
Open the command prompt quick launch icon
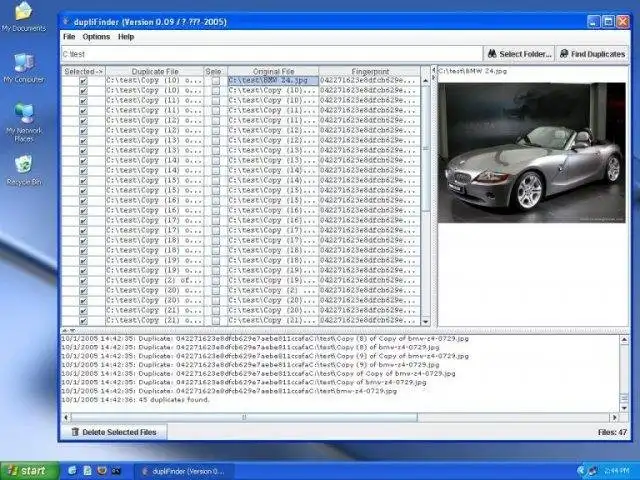[116, 471]
